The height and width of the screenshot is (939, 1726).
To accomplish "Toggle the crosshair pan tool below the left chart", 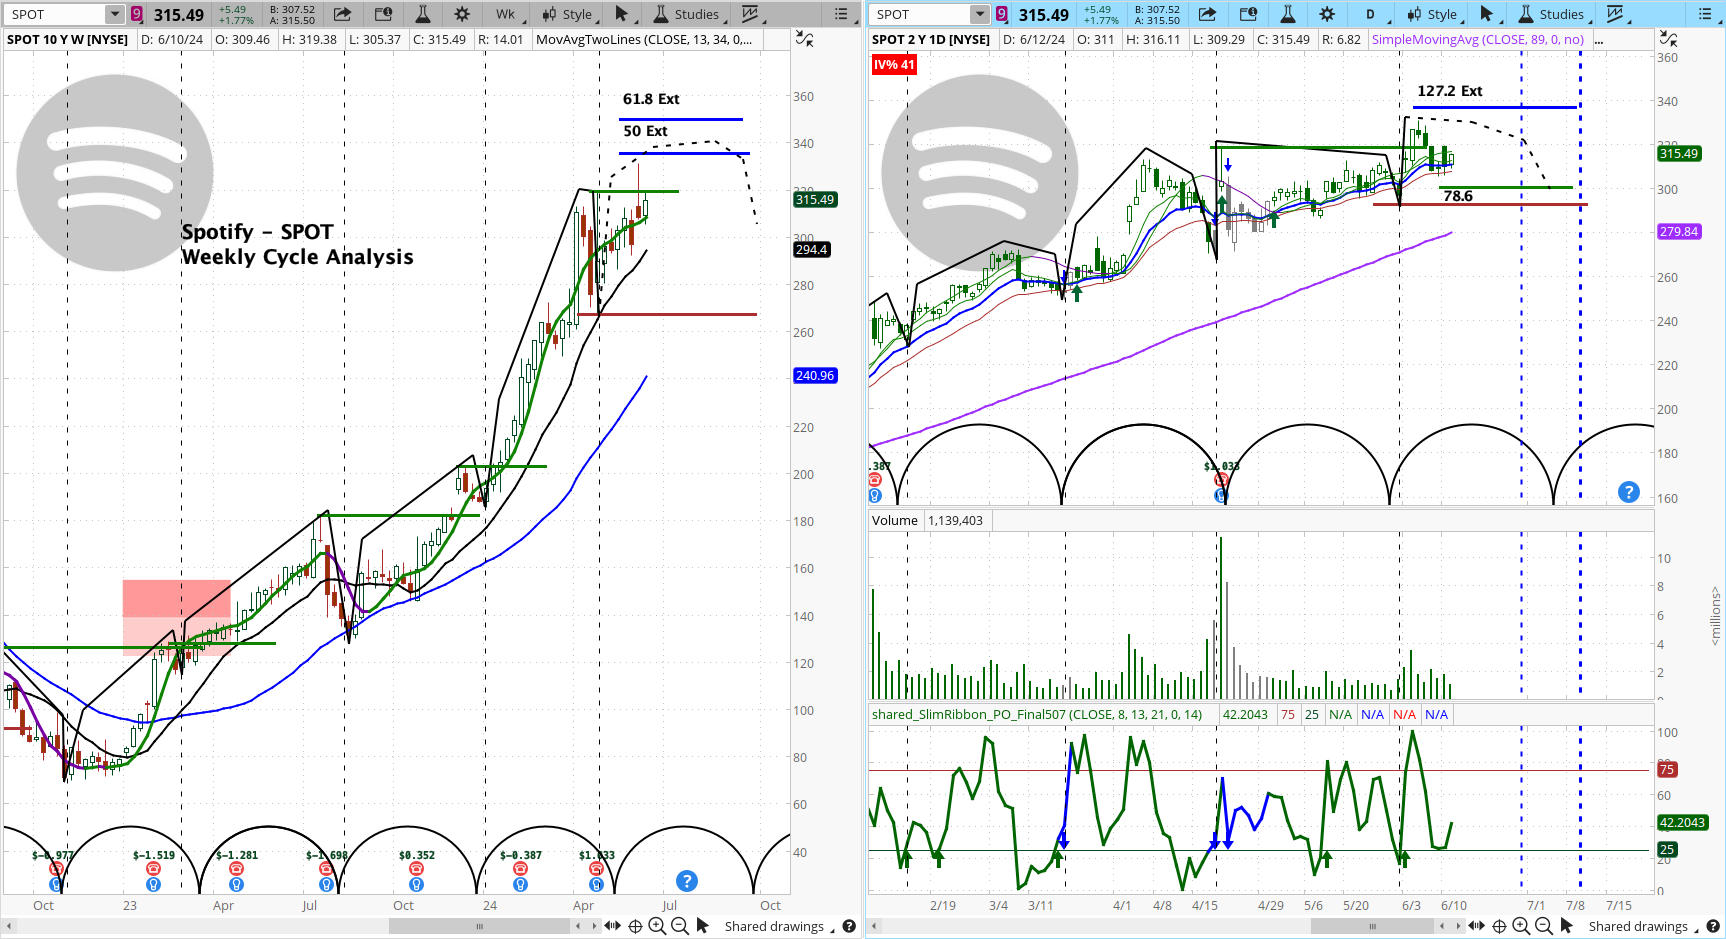I will tap(634, 926).
